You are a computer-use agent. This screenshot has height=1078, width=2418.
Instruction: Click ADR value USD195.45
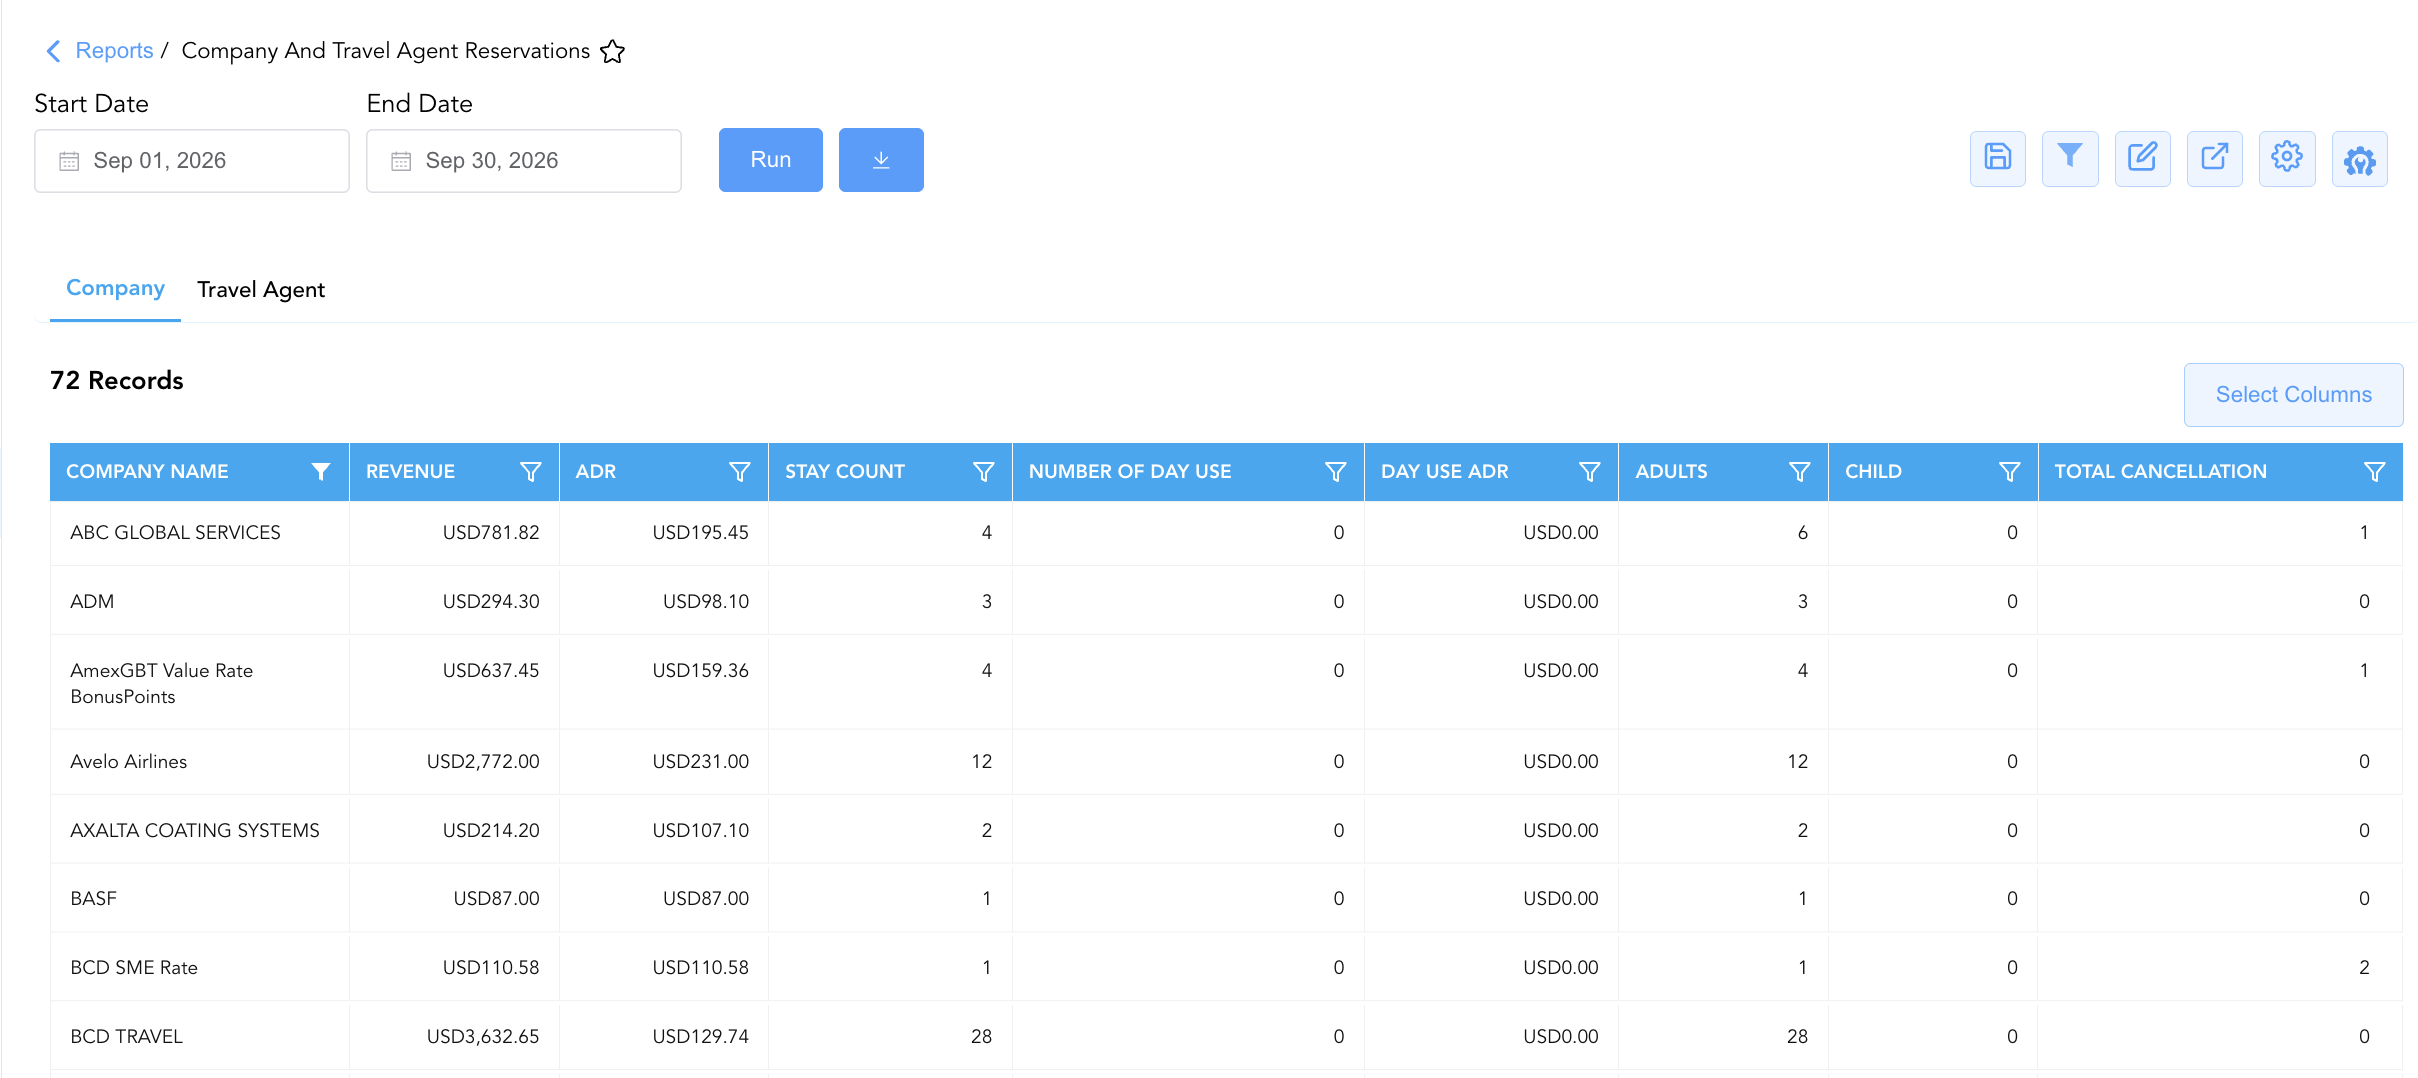[700, 533]
